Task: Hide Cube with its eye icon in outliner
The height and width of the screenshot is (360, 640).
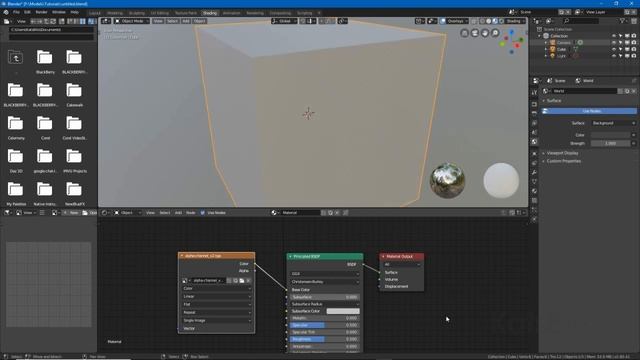Action: pyautogui.click(x=614, y=49)
